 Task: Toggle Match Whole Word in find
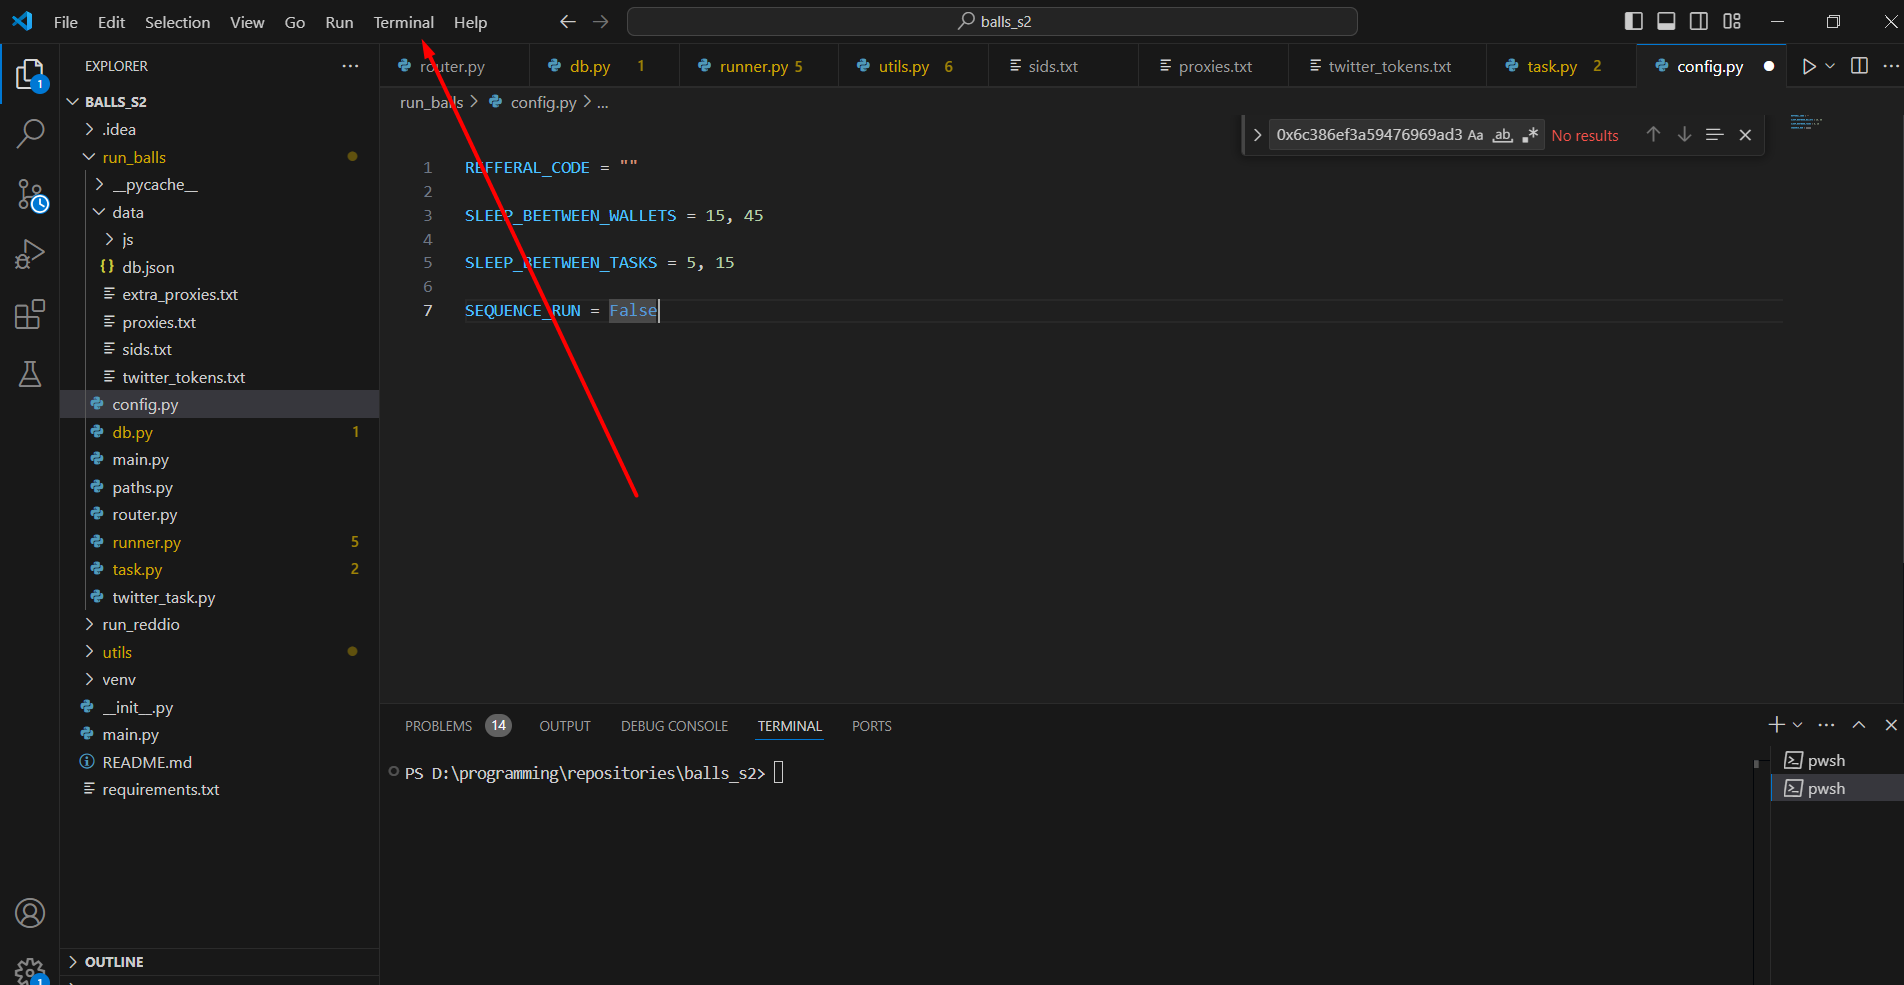[x=1503, y=135]
